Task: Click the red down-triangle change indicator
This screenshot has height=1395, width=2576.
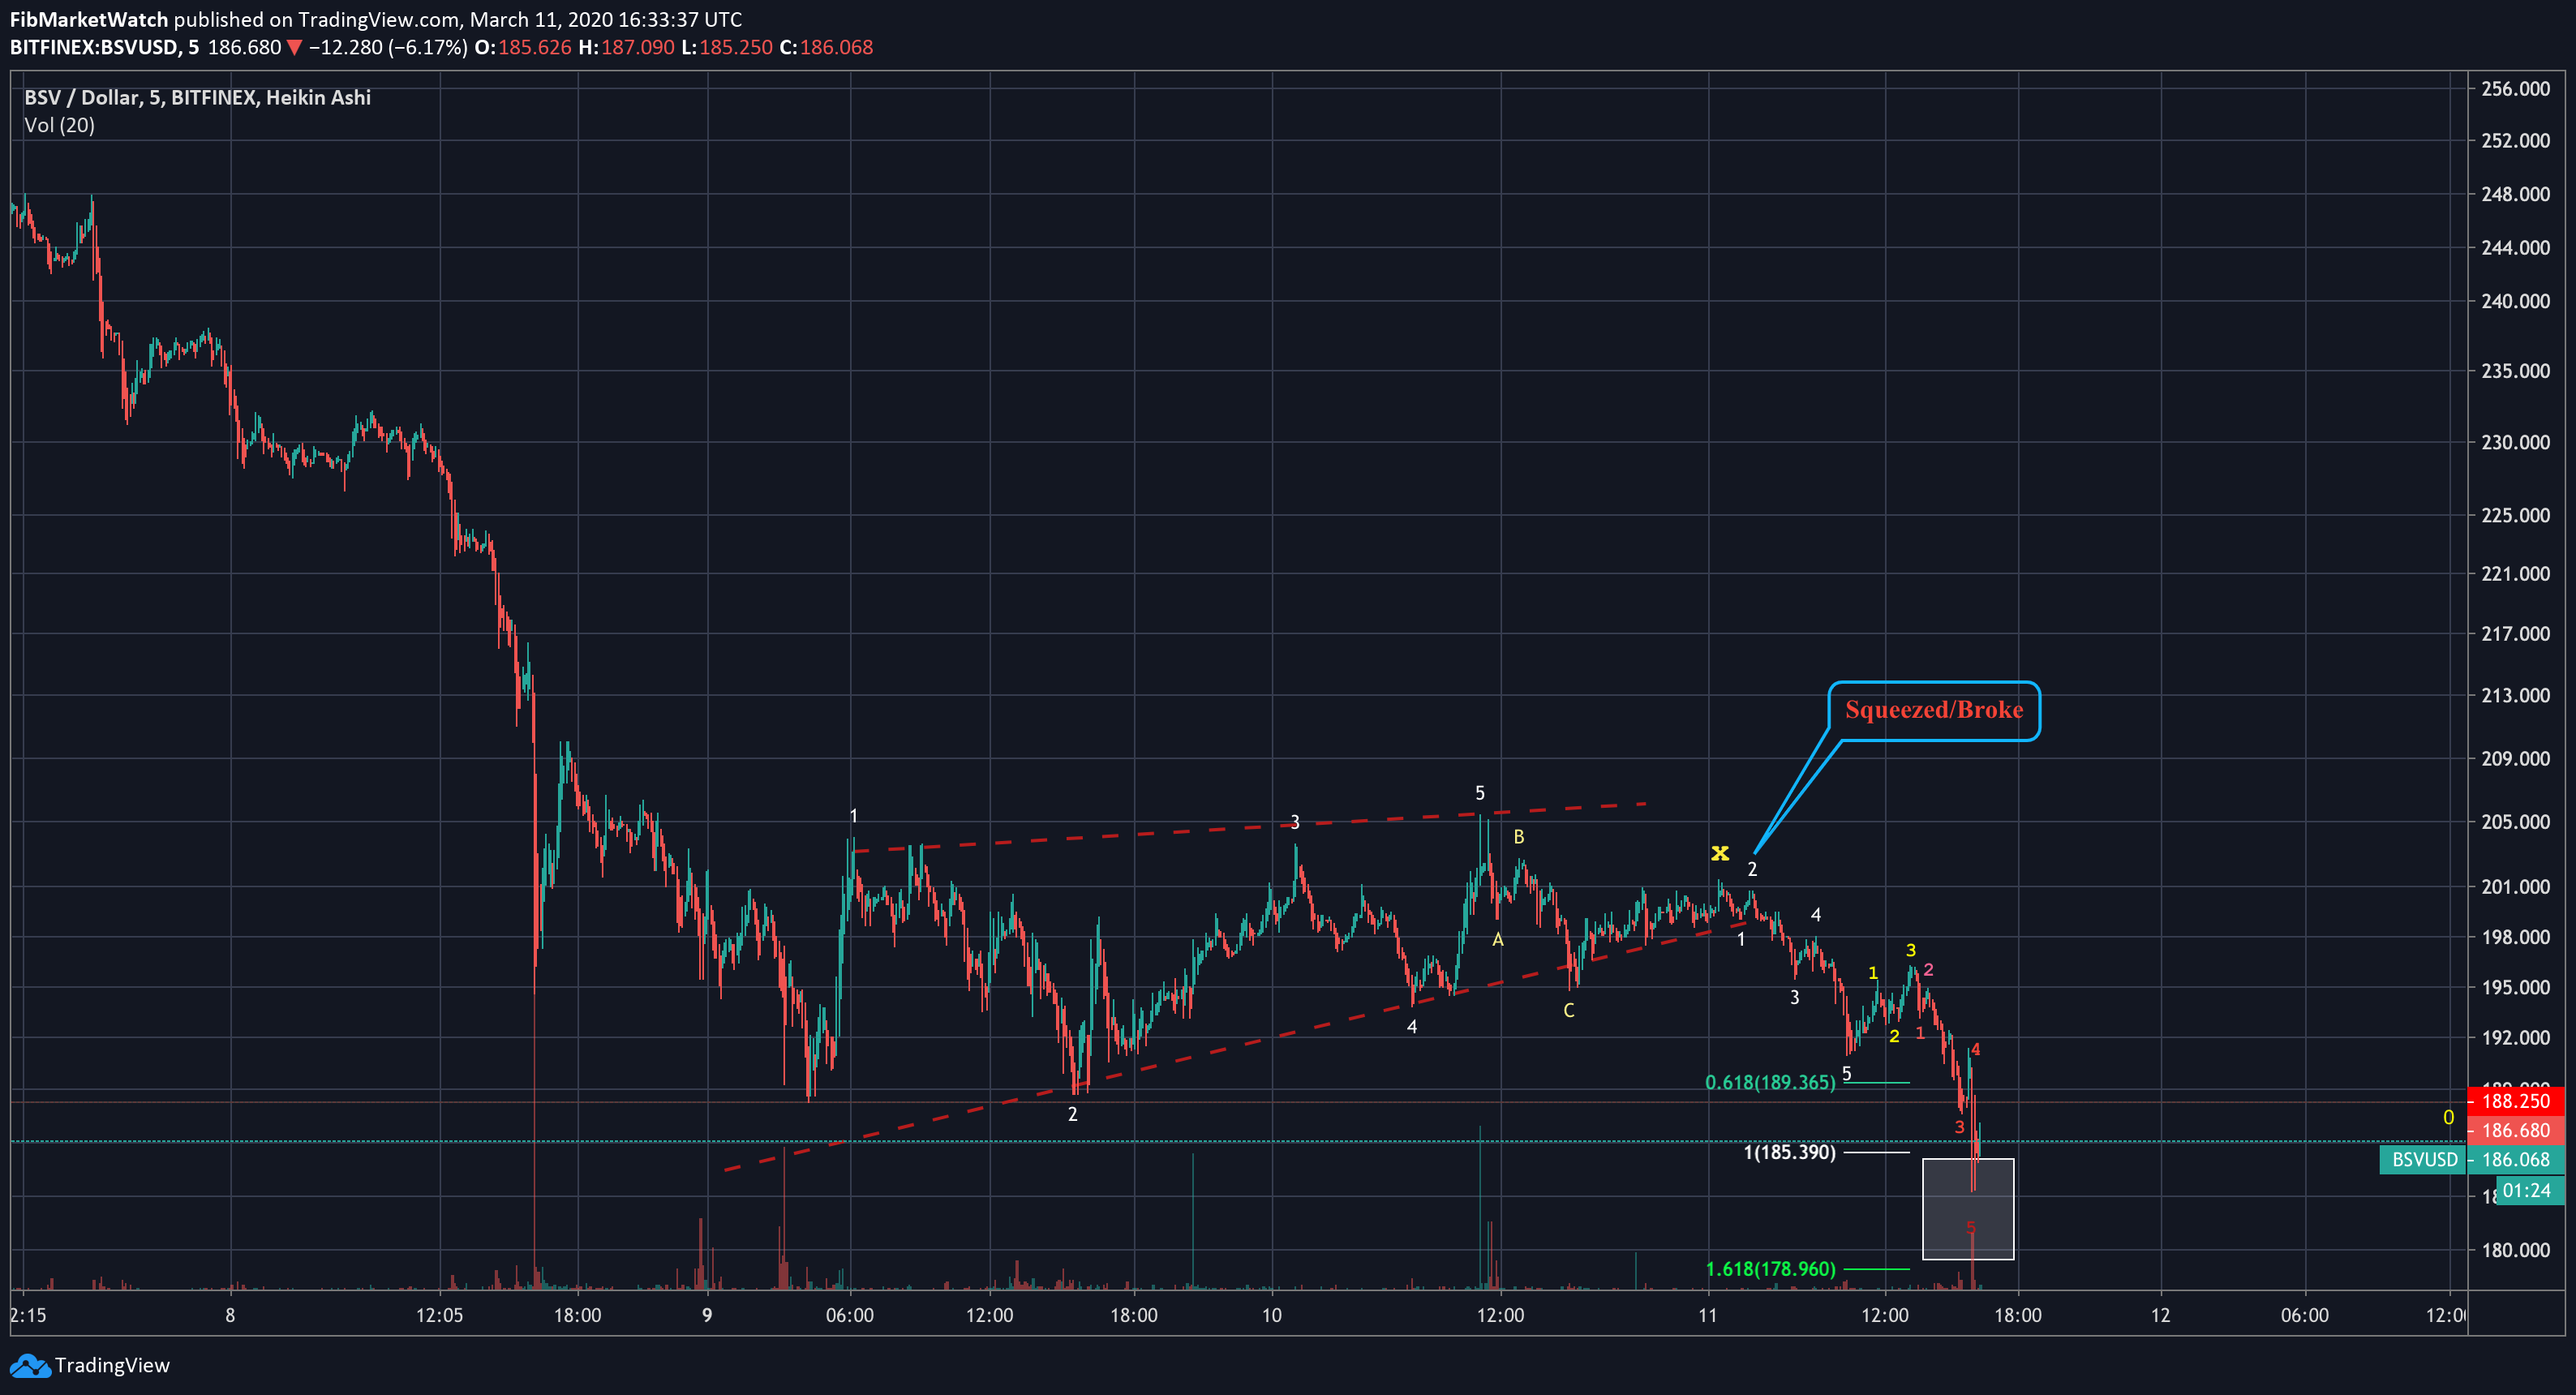Action: click(294, 47)
